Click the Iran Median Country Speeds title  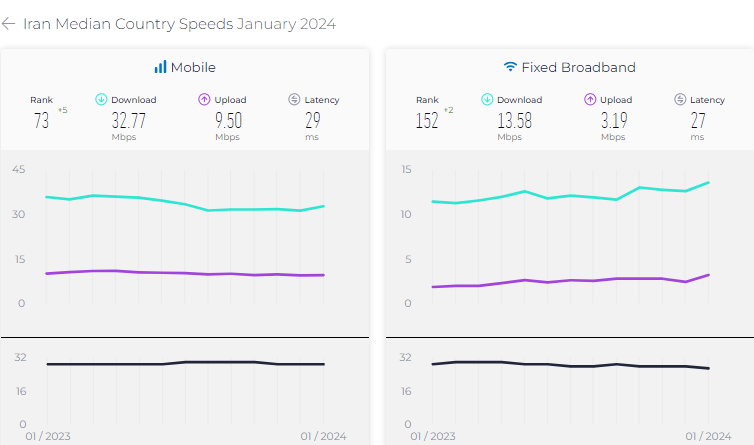(179, 24)
